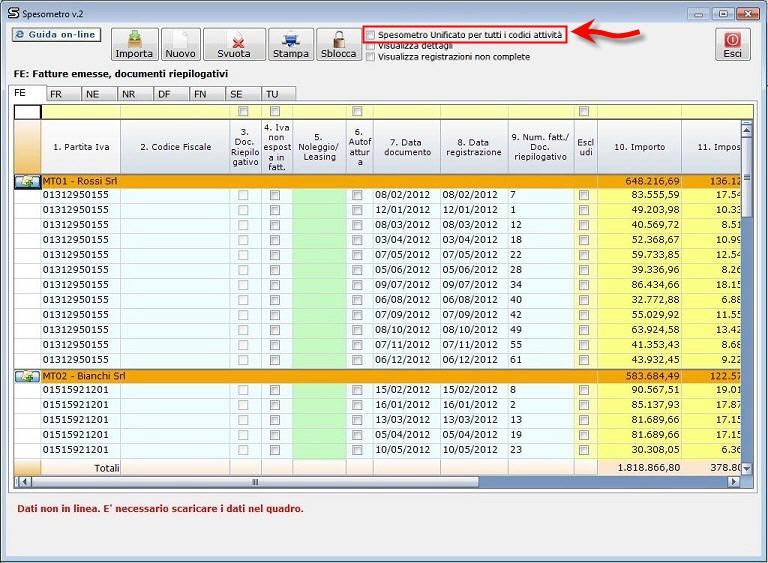768x563 pixels.
Task: Click the horizontal scrollbar left arrow
Action: point(24,482)
